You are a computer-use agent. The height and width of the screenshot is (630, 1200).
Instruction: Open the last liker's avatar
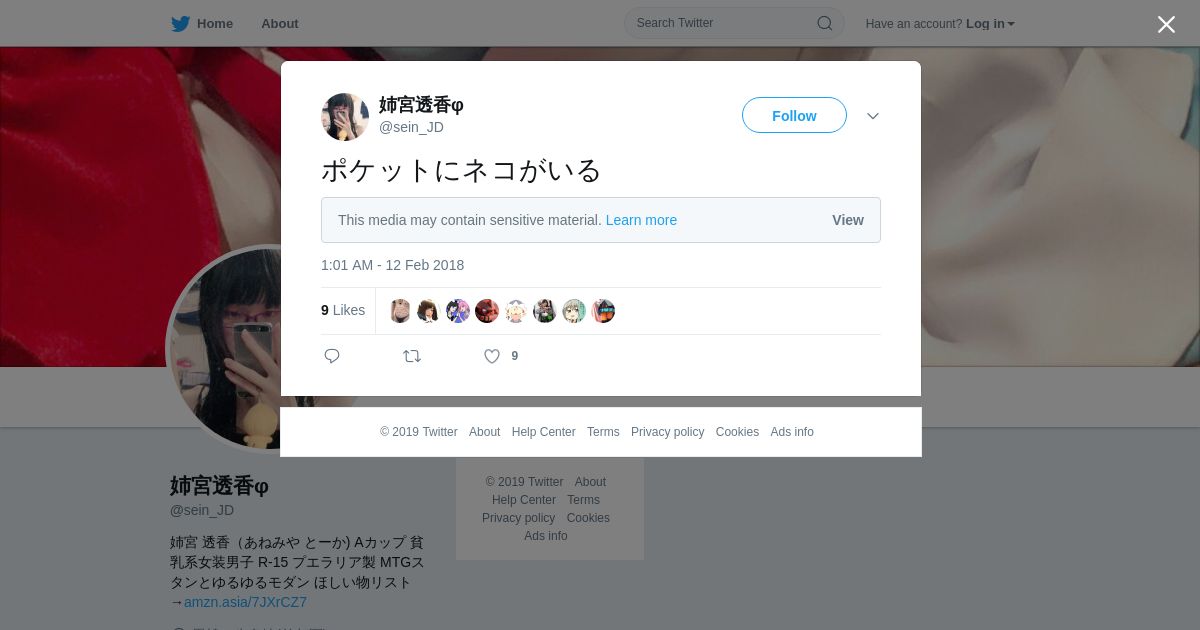603,311
